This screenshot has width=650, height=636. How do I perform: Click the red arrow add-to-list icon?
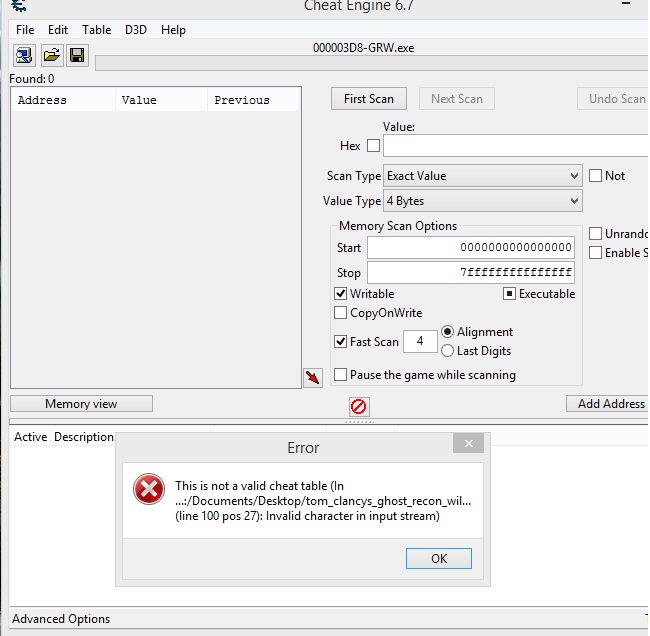pos(313,378)
